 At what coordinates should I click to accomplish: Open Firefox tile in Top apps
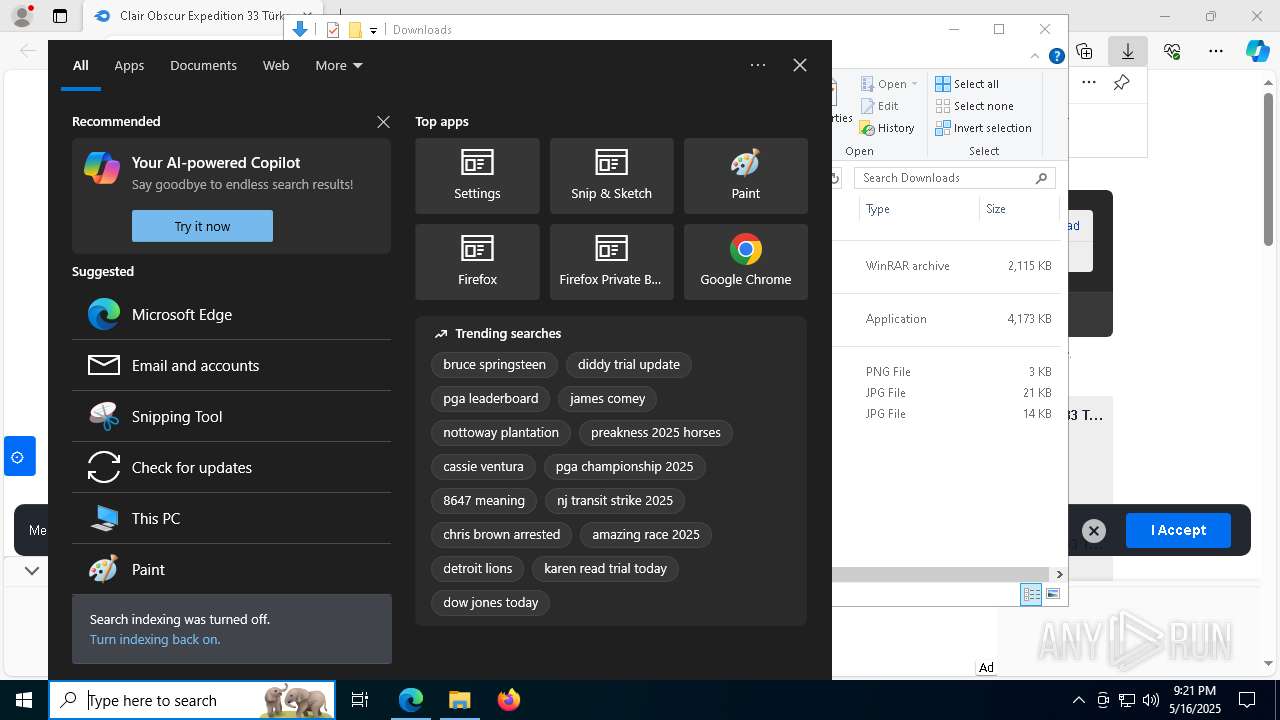coord(477,262)
